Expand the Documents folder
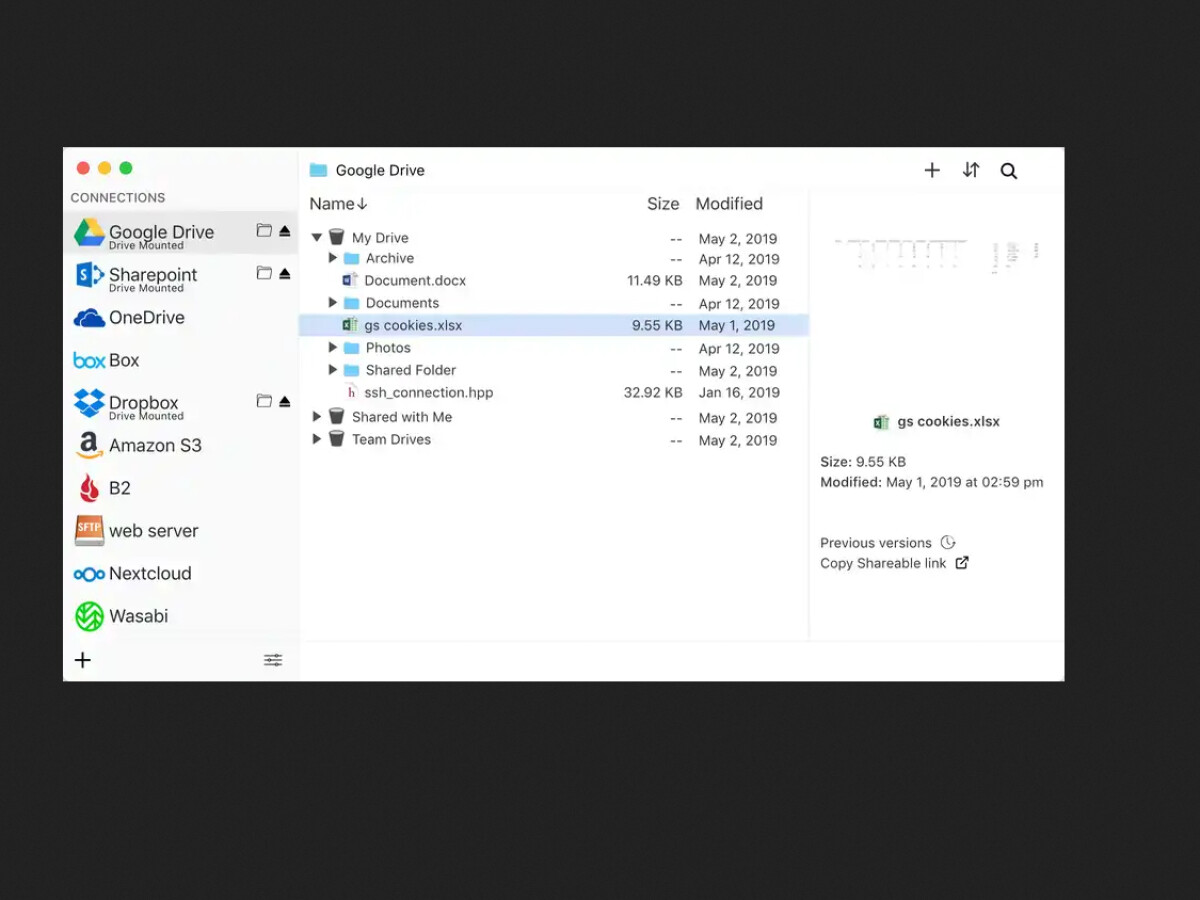Image resolution: width=1200 pixels, height=900 pixels. pyautogui.click(x=333, y=302)
